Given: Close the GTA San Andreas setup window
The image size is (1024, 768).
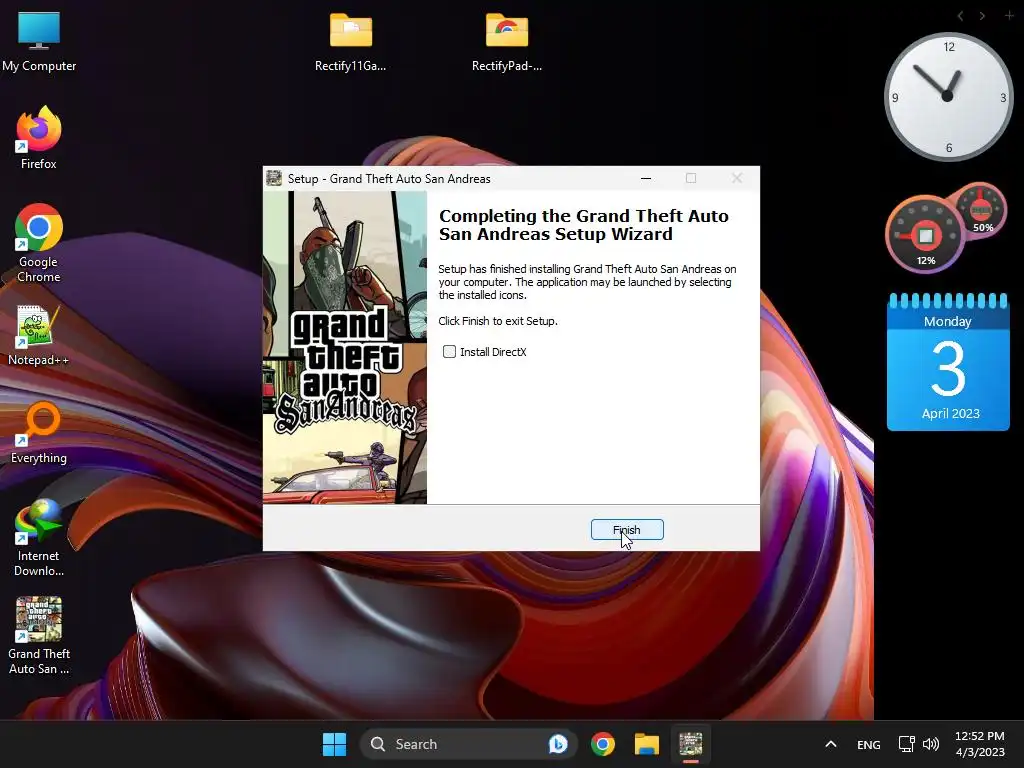Looking at the screenshot, I should click(x=737, y=178).
